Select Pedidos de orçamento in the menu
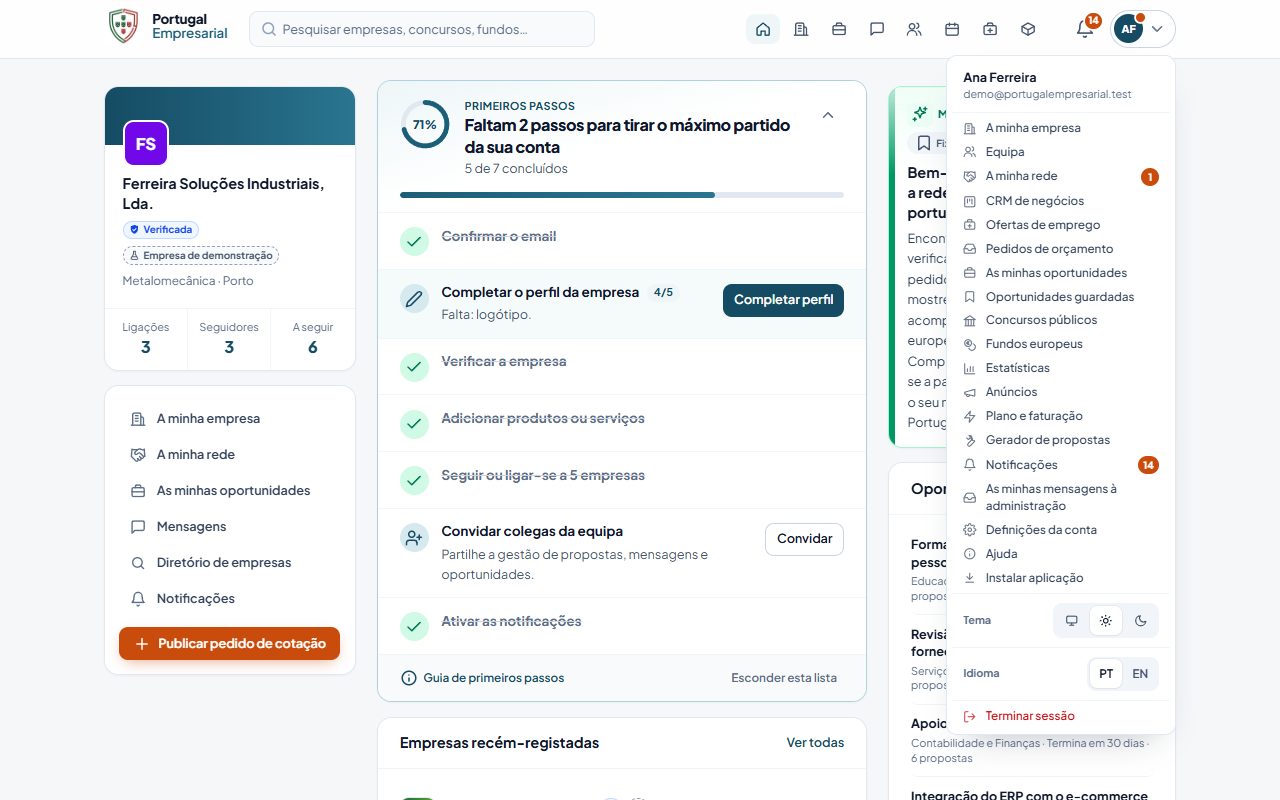 click(1060, 249)
